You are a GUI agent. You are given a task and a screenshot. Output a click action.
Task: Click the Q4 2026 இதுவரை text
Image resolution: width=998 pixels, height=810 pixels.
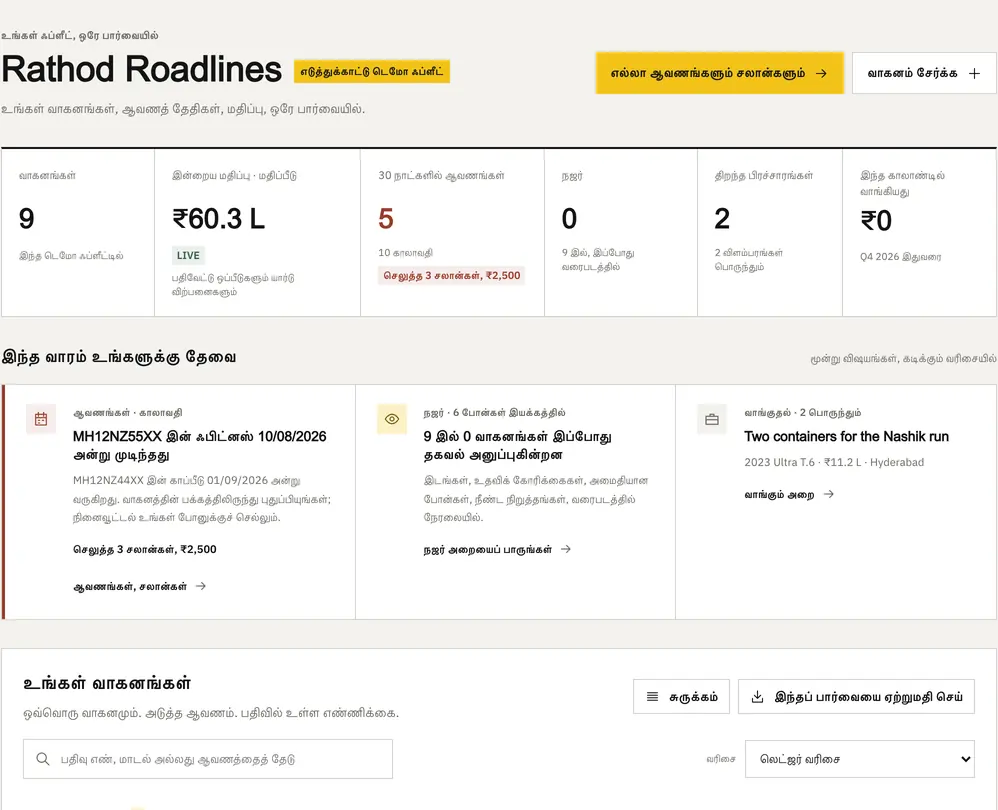tap(900, 256)
